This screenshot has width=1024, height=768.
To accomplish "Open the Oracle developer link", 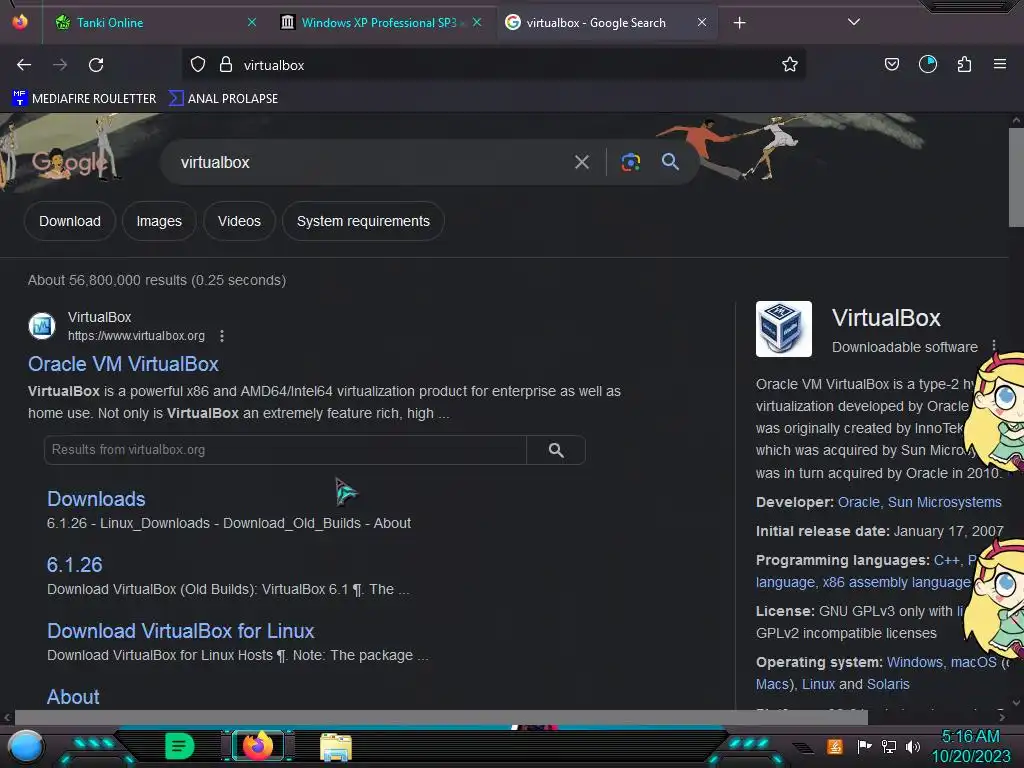I will tap(859, 502).
